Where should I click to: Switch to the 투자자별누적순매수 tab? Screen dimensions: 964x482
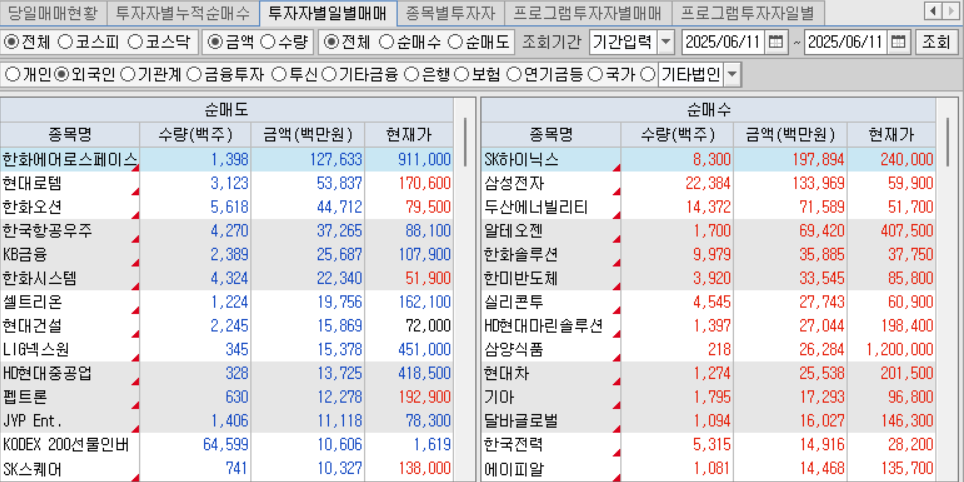coord(183,12)
